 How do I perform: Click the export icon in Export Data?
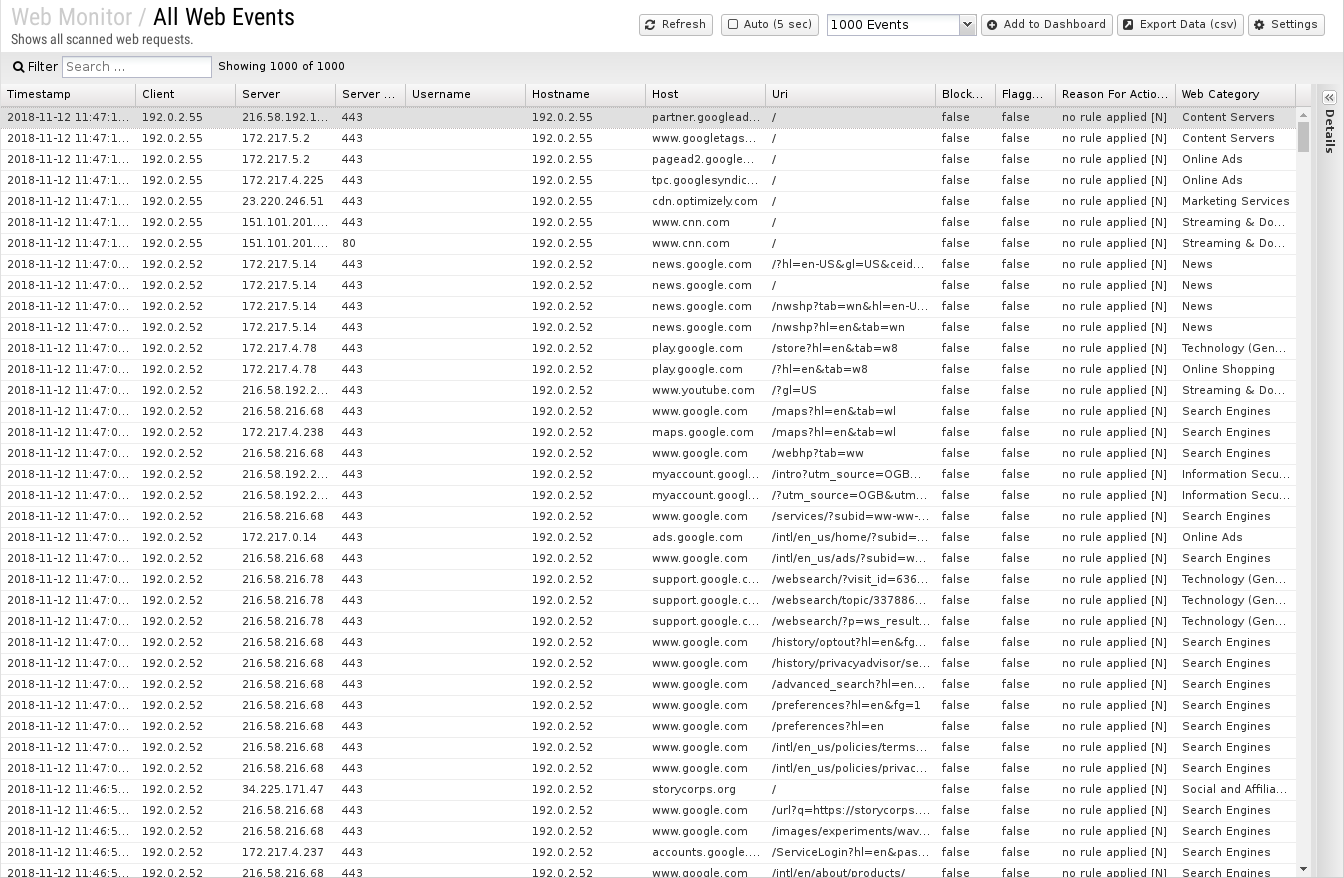[x=1128, y=25]
